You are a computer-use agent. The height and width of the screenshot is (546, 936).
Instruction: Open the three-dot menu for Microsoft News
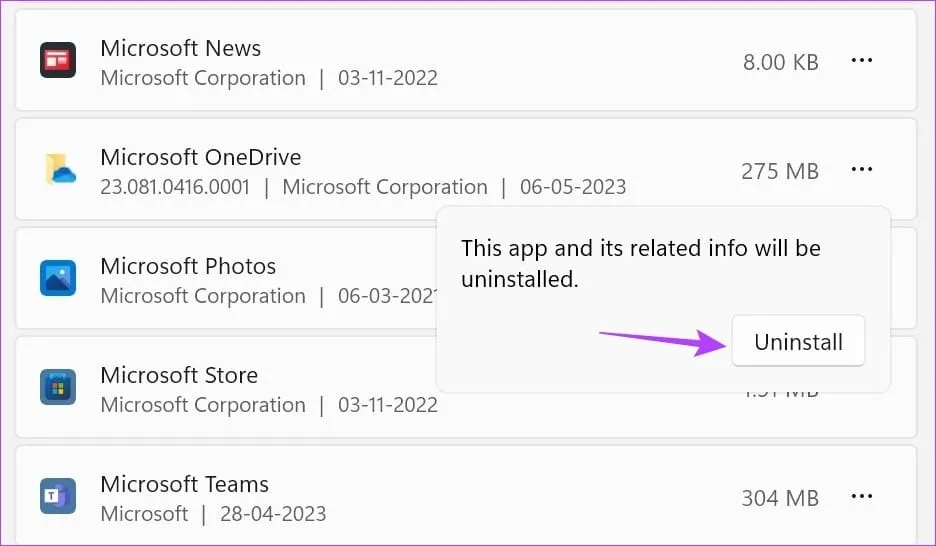(x=861, y=61)
